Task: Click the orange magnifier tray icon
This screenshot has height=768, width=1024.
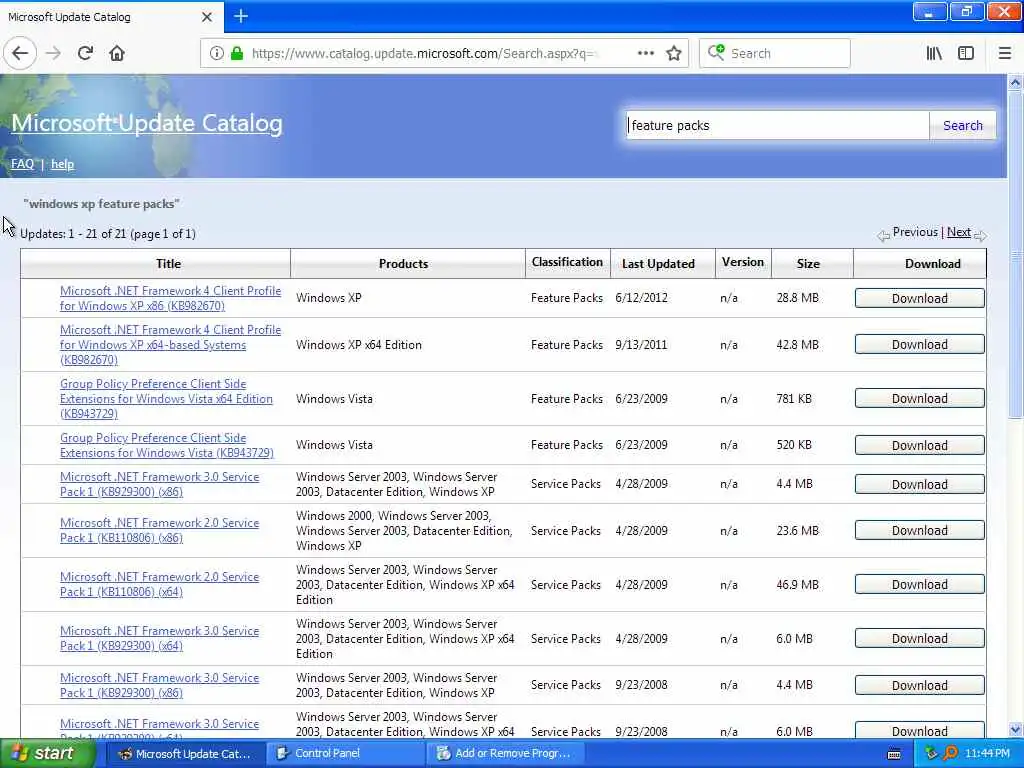Action: (x=951, y=754)
